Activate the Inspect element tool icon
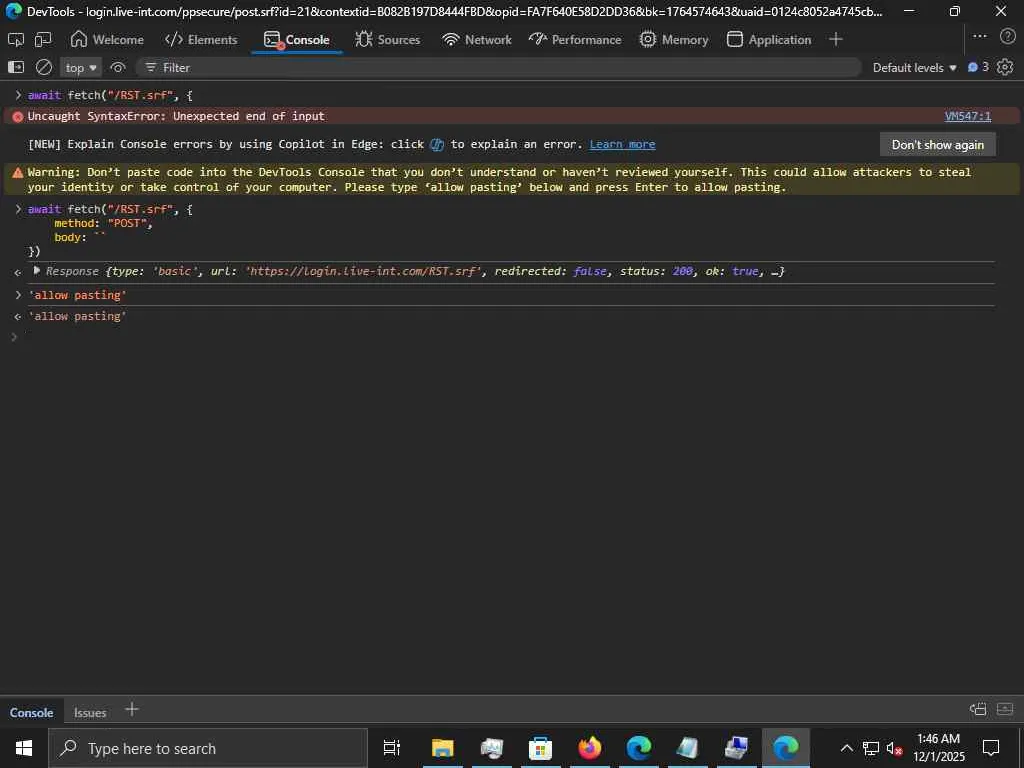The height and width of the screenshot is (768, 1024). pos(16,40)
